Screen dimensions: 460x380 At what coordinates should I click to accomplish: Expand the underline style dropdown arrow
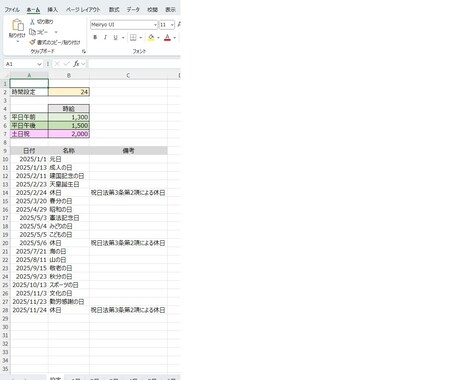click(123, 37)
